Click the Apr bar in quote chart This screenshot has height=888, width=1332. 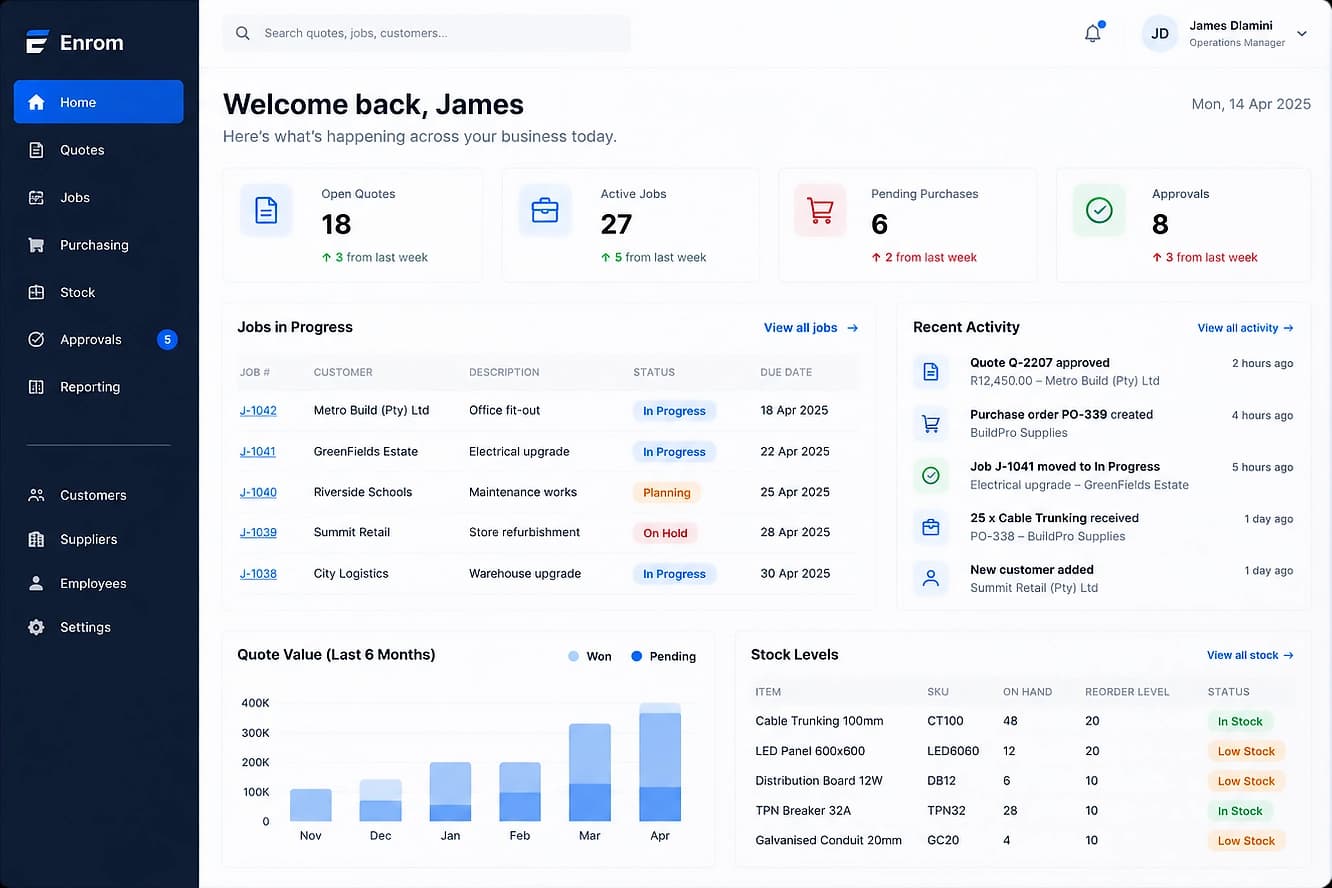tap(660, 762)
